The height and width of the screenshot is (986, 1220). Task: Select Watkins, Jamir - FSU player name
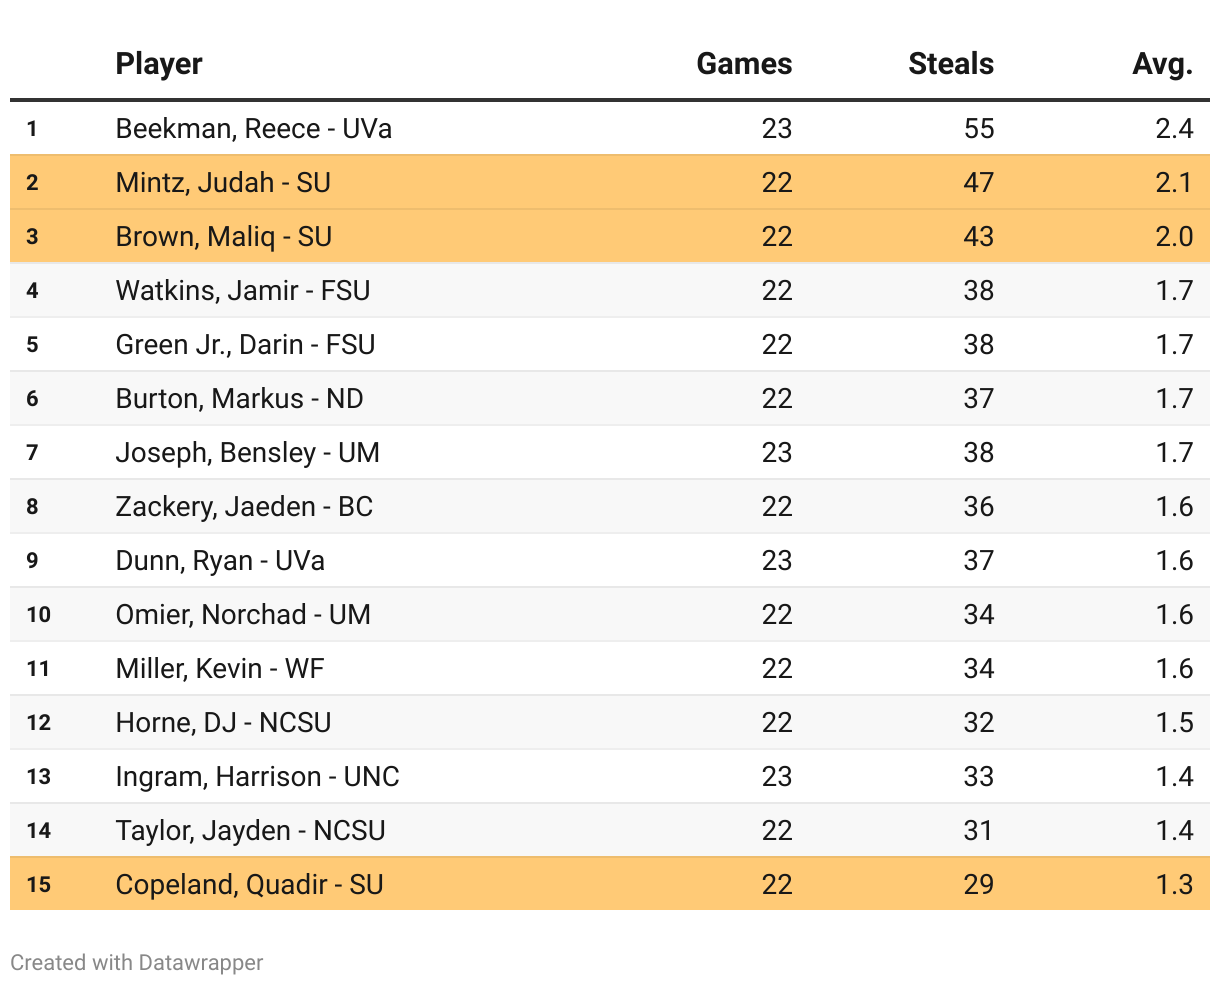[x=243, y=291]
